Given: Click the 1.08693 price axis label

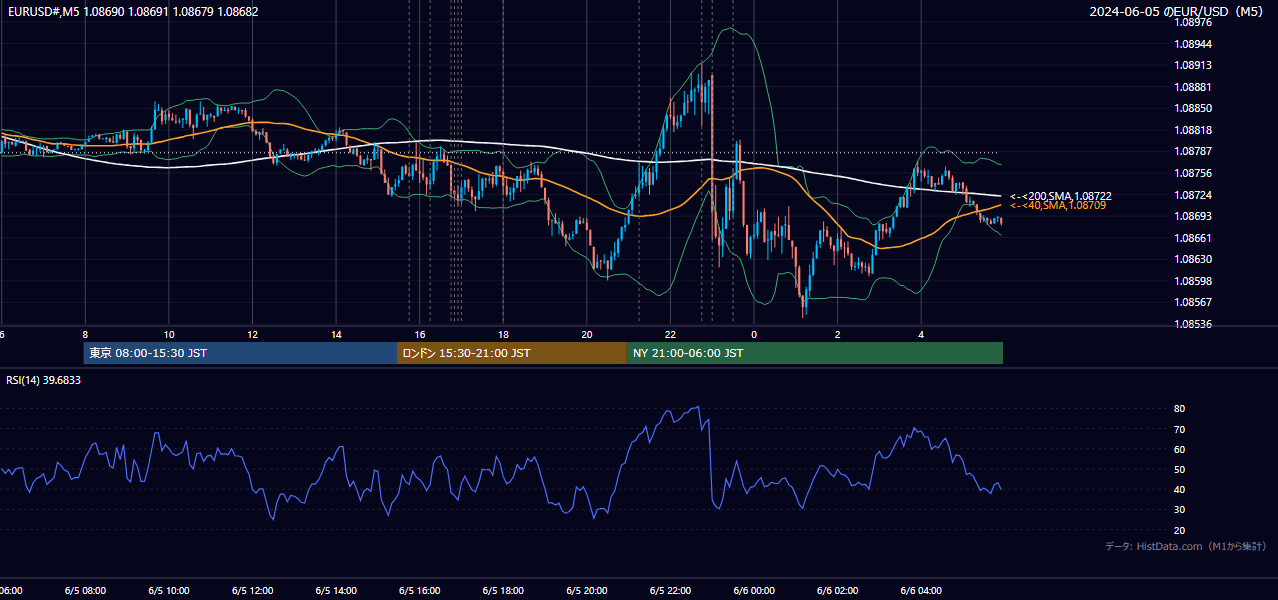Looking at the screenshot, I should pyautogui.click(x=1193, y=216).
